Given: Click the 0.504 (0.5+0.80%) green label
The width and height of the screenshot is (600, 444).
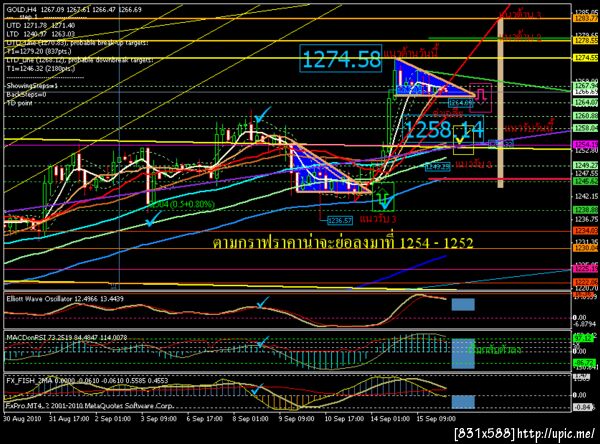Looking at the screenshot, I should click(x=182, y=204).
